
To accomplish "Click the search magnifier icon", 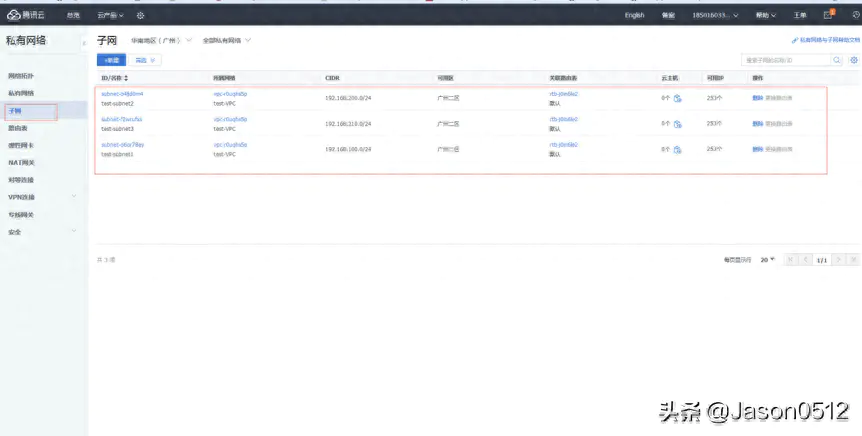I will click(x=837, y=60).
